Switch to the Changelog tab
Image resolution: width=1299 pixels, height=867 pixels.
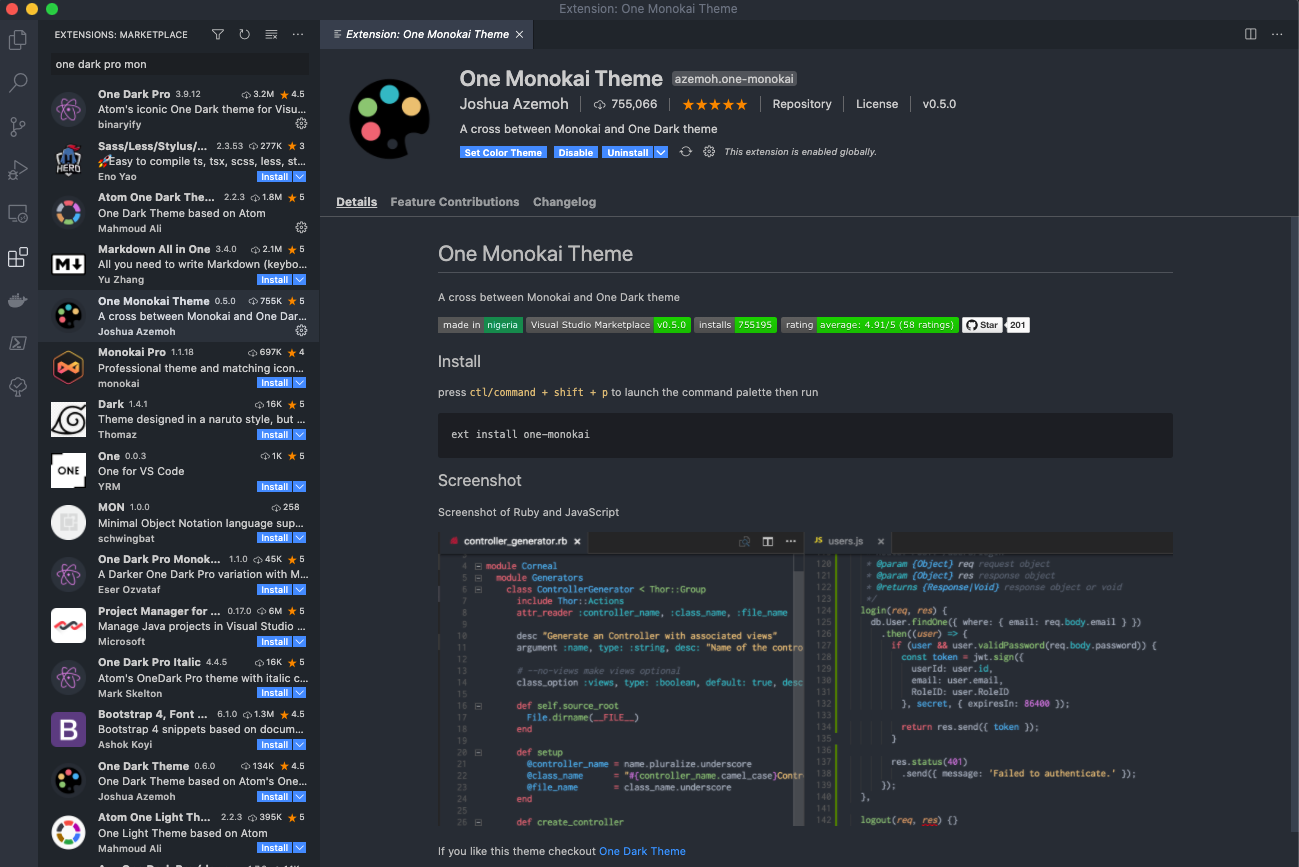[x=564, y=201]
